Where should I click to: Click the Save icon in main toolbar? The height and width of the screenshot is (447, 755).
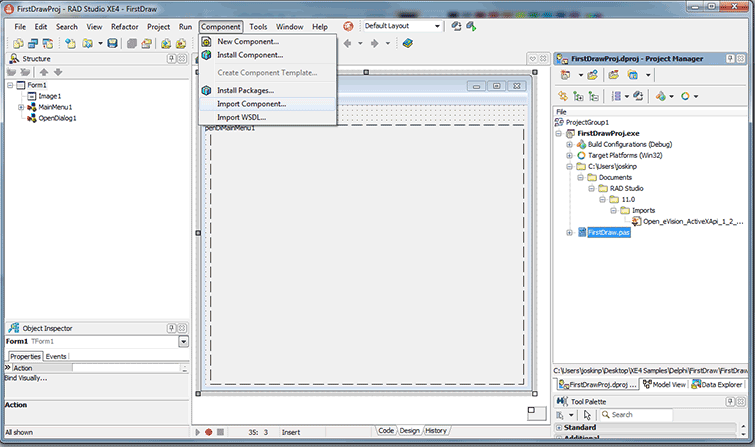113,44
